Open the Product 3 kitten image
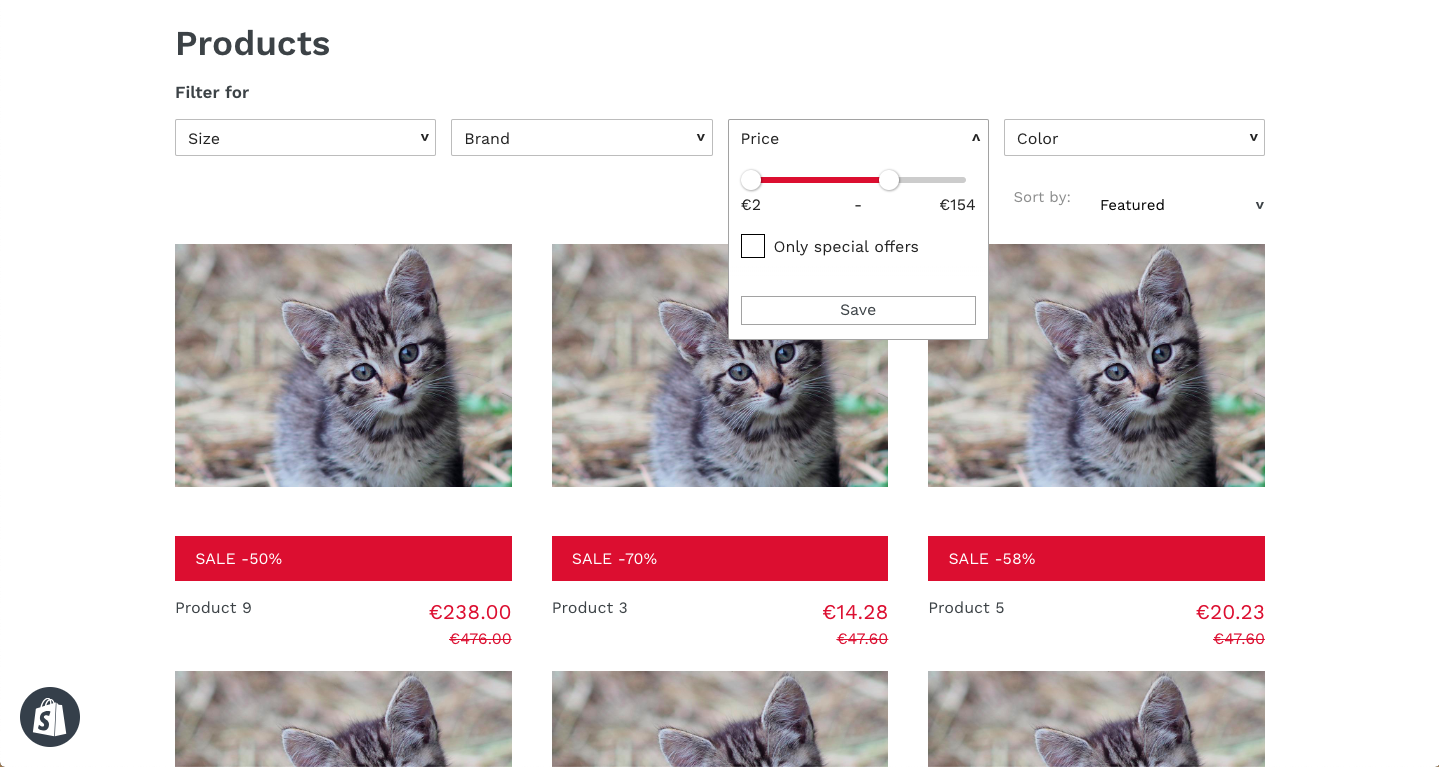This screenshot has height=767, width=1439. coord(720,366)
